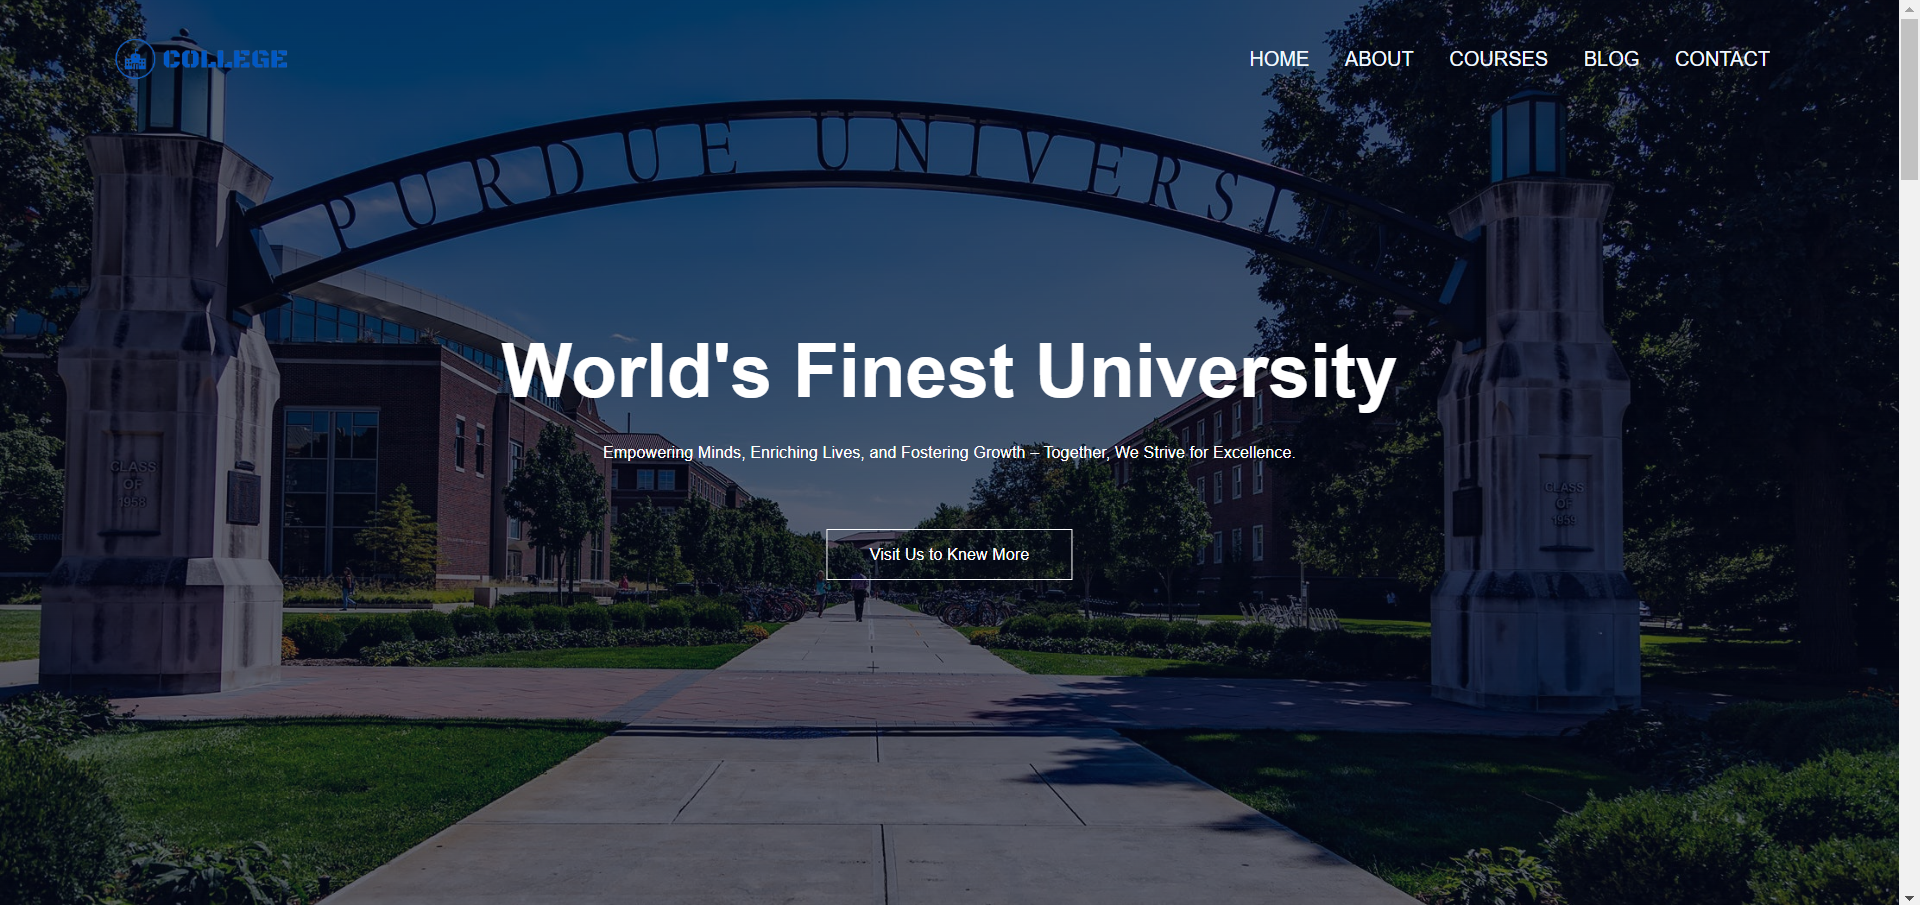Open the BLOG nav item
This screenshot has height=905, width=1920.
(1610, 59)
